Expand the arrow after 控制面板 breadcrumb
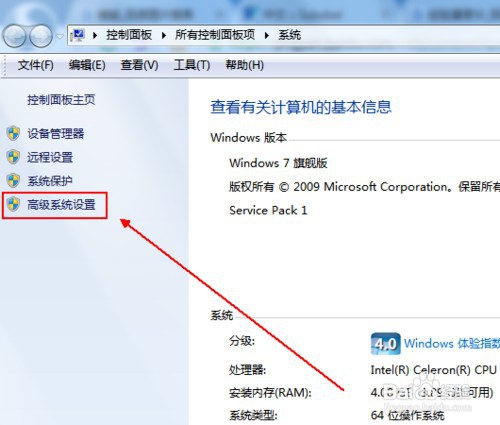Viewport: 500px width, 425px height. tap(164, 35)
